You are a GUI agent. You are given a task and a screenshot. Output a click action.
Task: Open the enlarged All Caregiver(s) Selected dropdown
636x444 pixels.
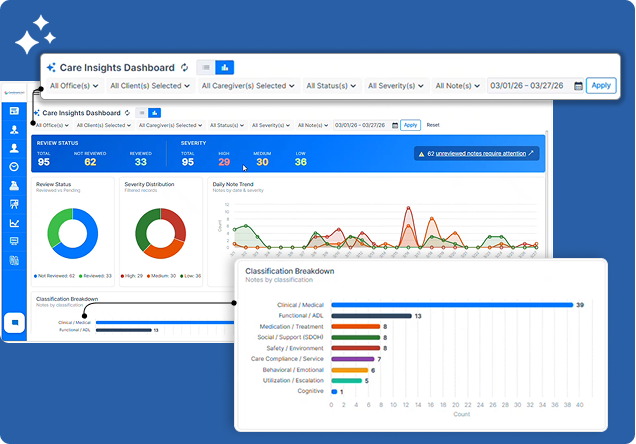click(248, 86)
